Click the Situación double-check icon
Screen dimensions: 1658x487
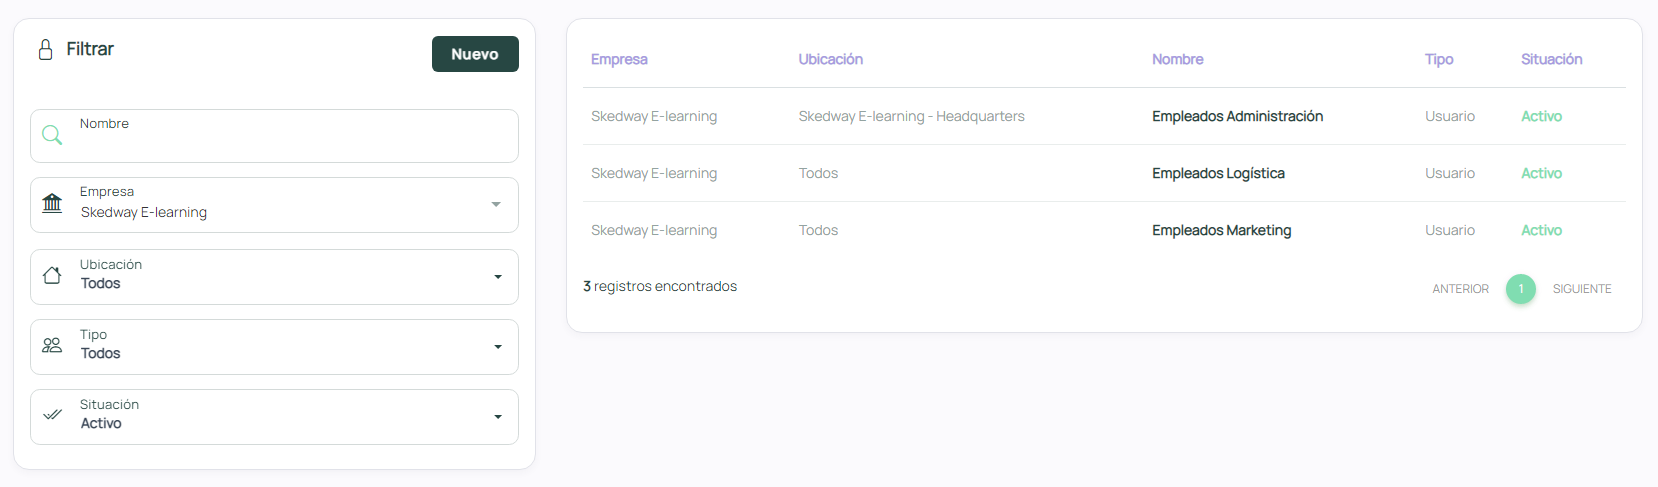52,415
